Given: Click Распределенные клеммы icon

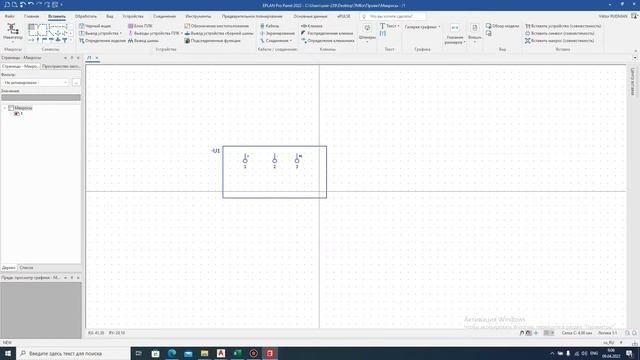Looking at the screenshot, I should click(304, 33).
